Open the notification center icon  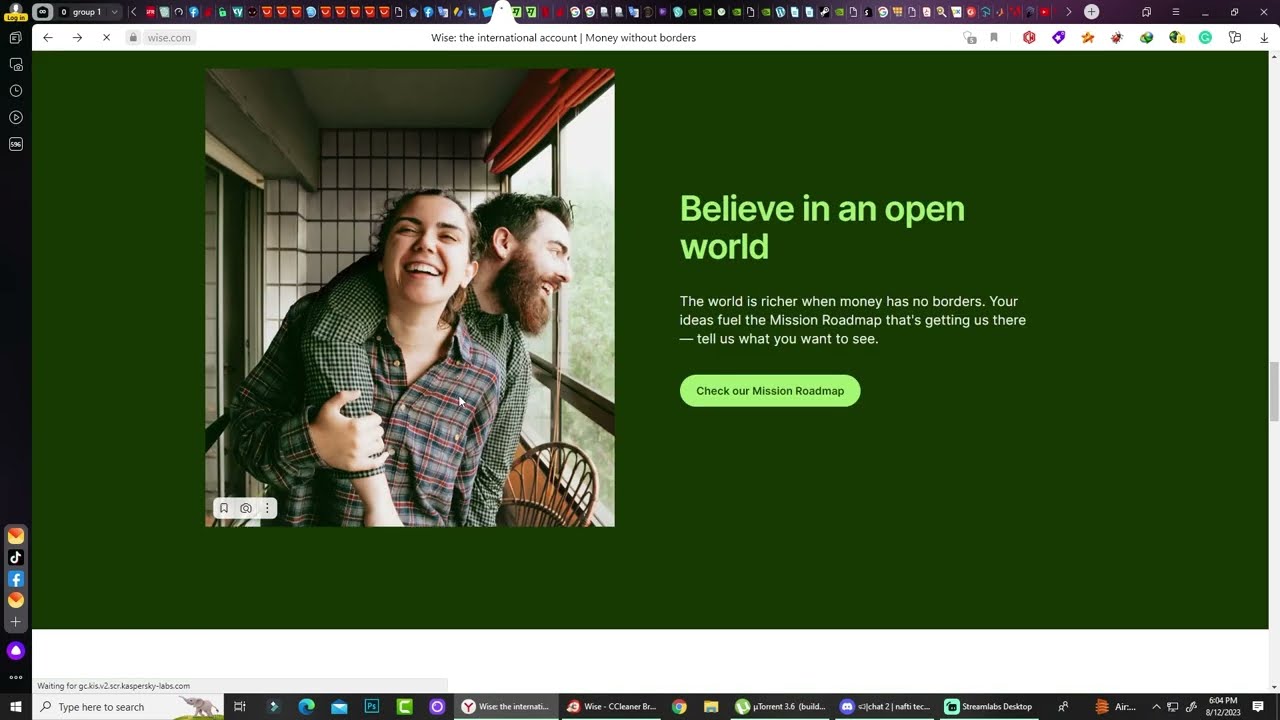pyautogui.click(x=1258, y=707)
